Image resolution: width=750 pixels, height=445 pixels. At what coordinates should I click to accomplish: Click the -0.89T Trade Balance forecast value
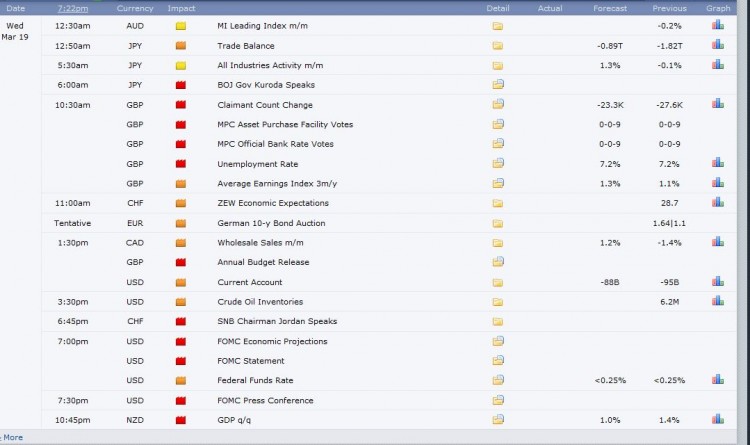pyautogui.click(x=610, y=46)
